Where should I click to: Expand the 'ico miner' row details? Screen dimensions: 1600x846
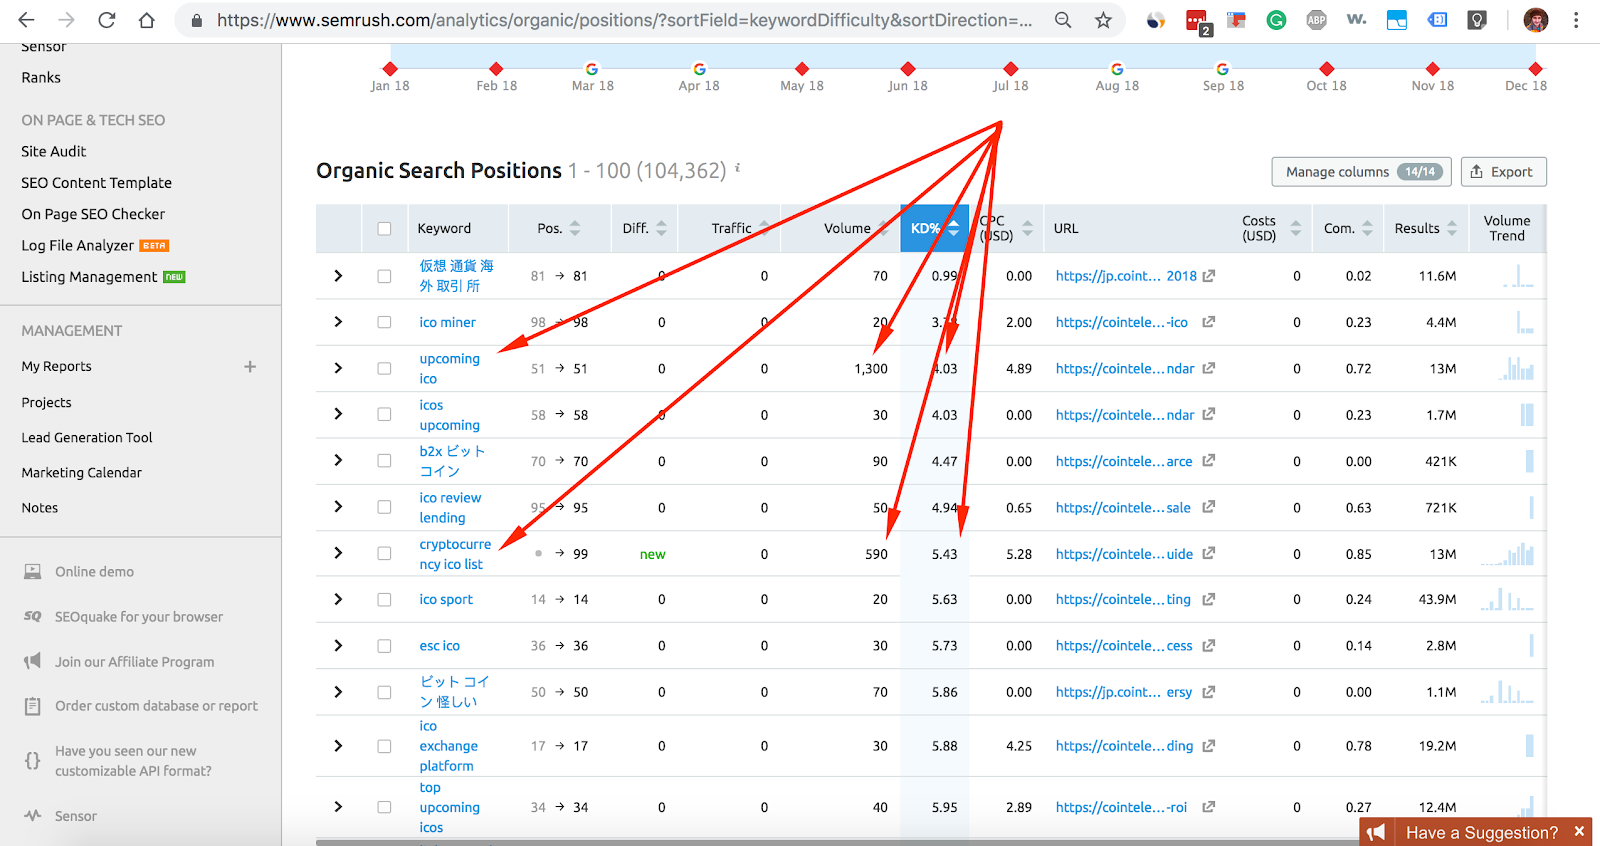point(338,322)
